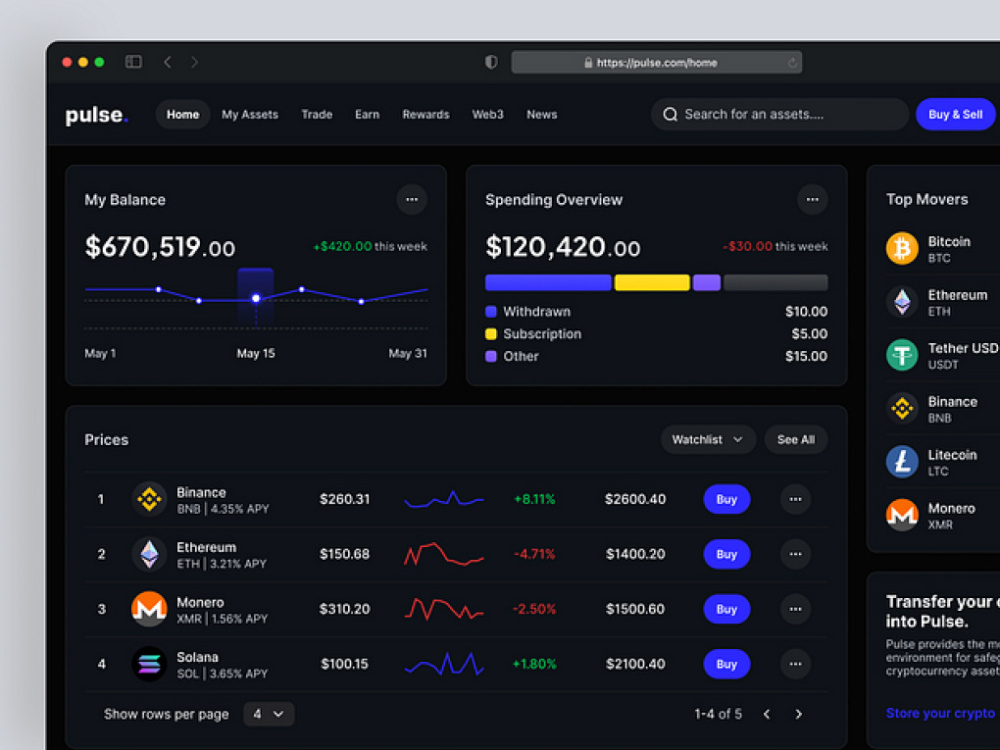Open more options for Monero price row
The width and height of the screenshot is (1000, 750).
point(795,609)
